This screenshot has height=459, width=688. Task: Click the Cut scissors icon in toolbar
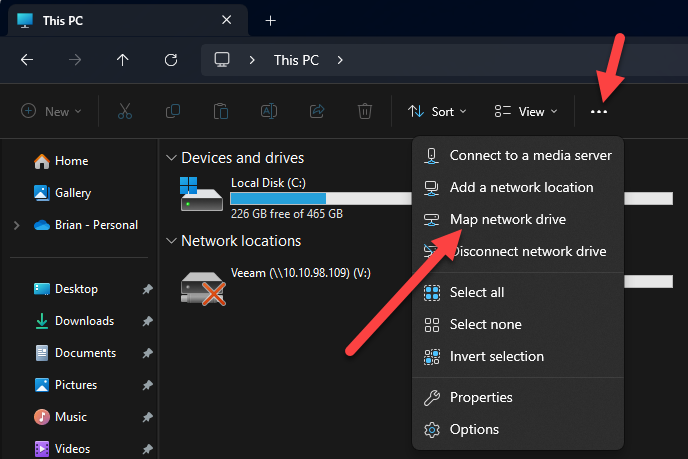click(125, 112)
